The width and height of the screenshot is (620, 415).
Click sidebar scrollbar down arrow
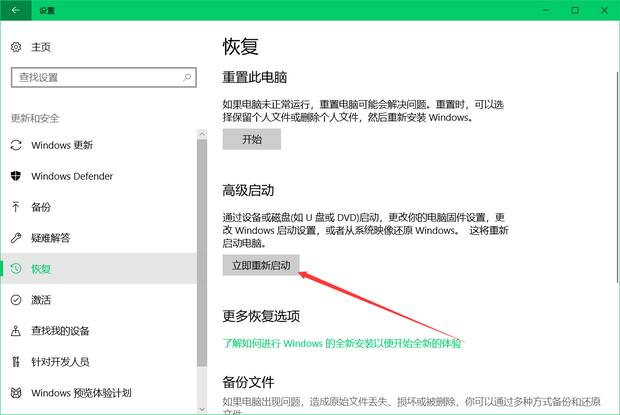click(202, 409)
